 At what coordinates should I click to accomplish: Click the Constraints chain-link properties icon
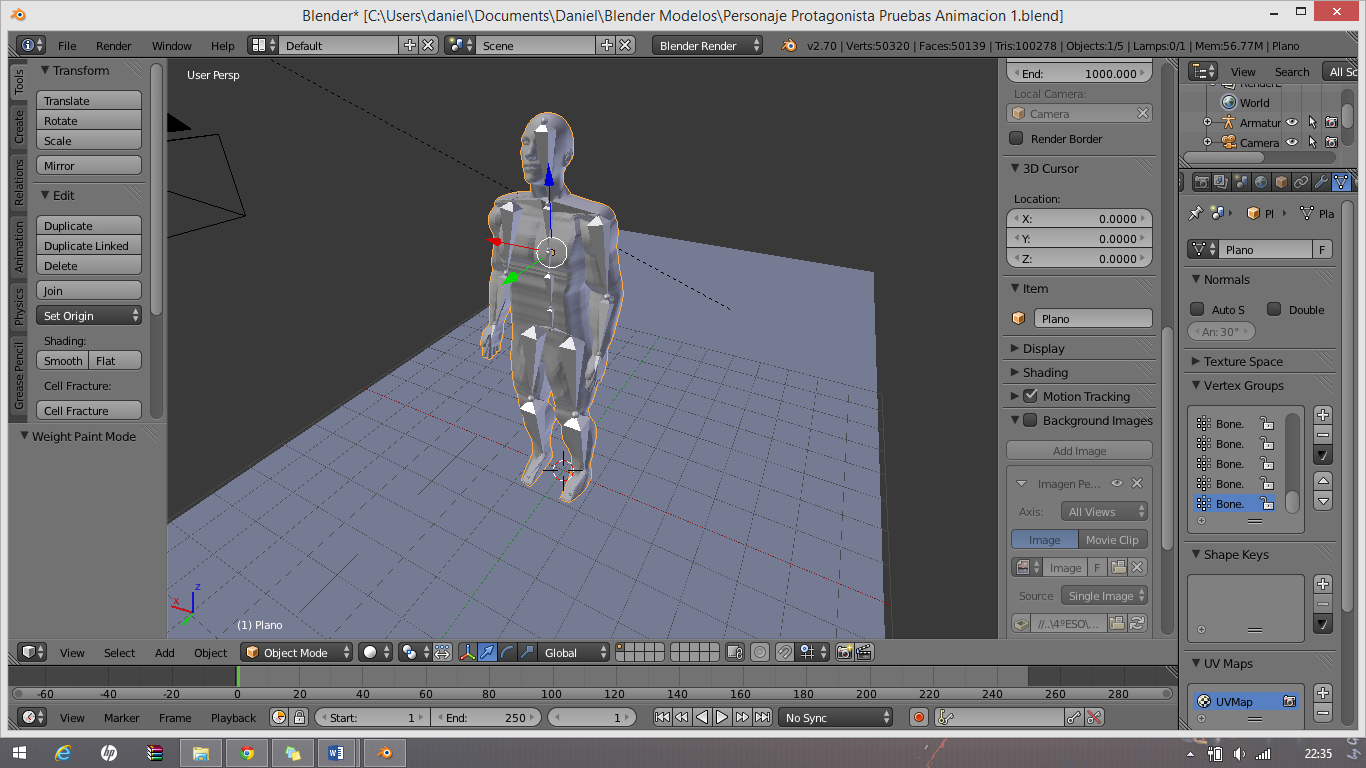point(1301,182)
